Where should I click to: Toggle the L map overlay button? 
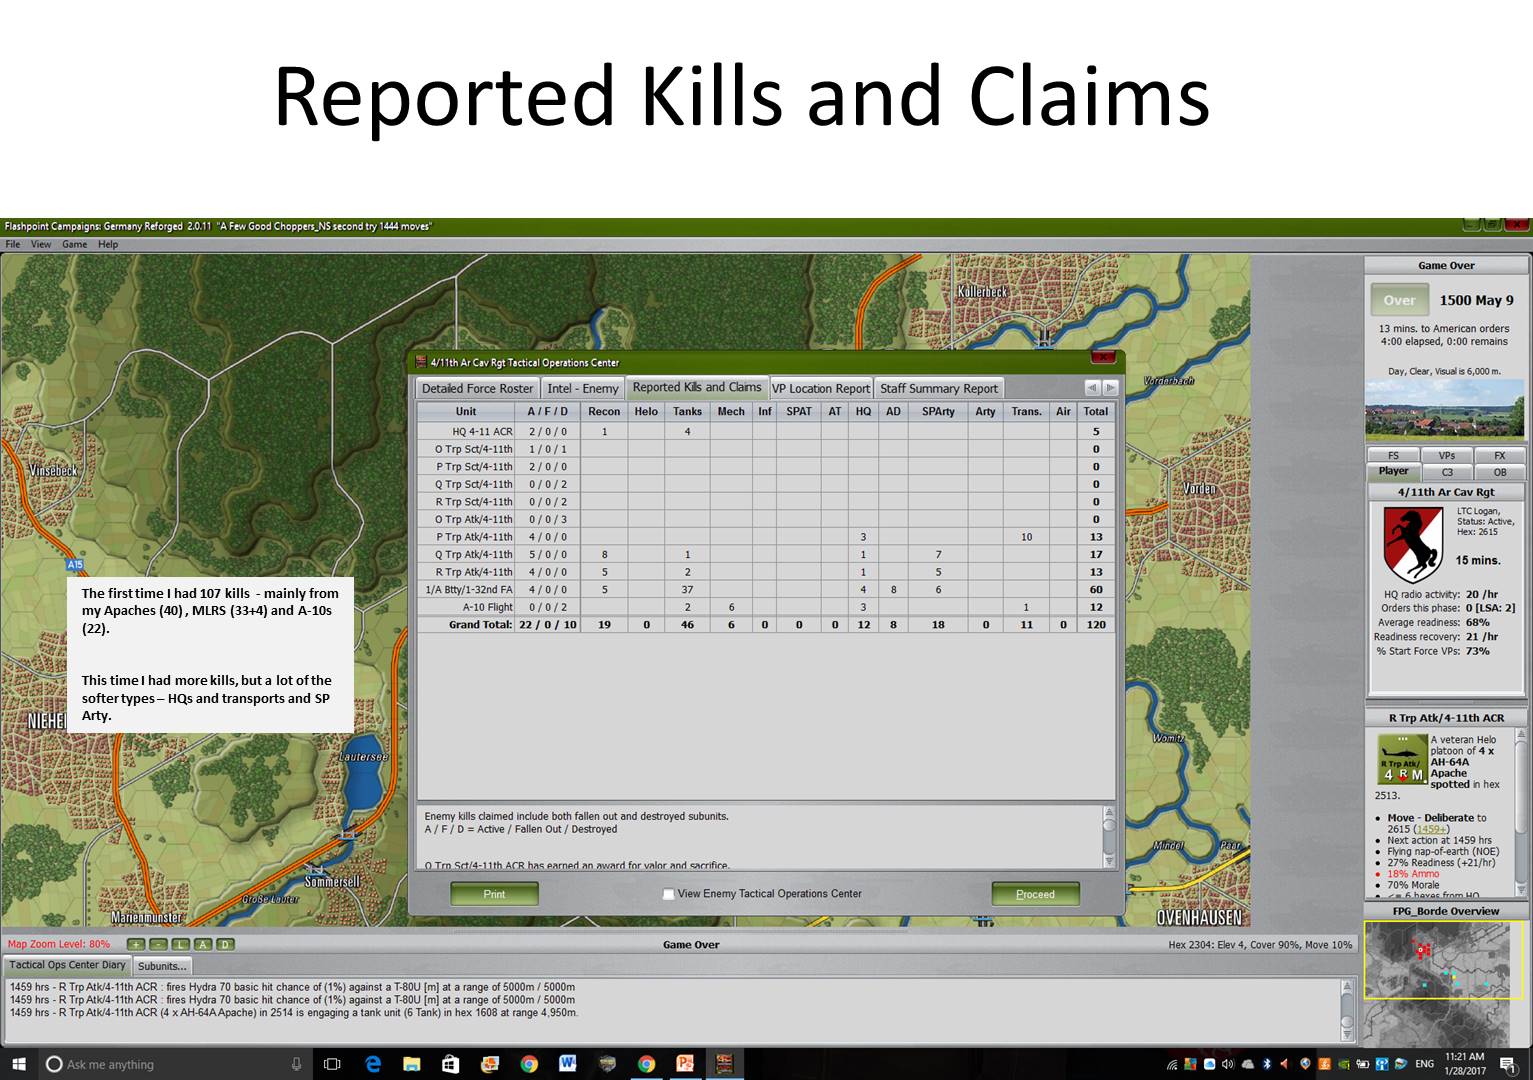click(x=180, y=944)
